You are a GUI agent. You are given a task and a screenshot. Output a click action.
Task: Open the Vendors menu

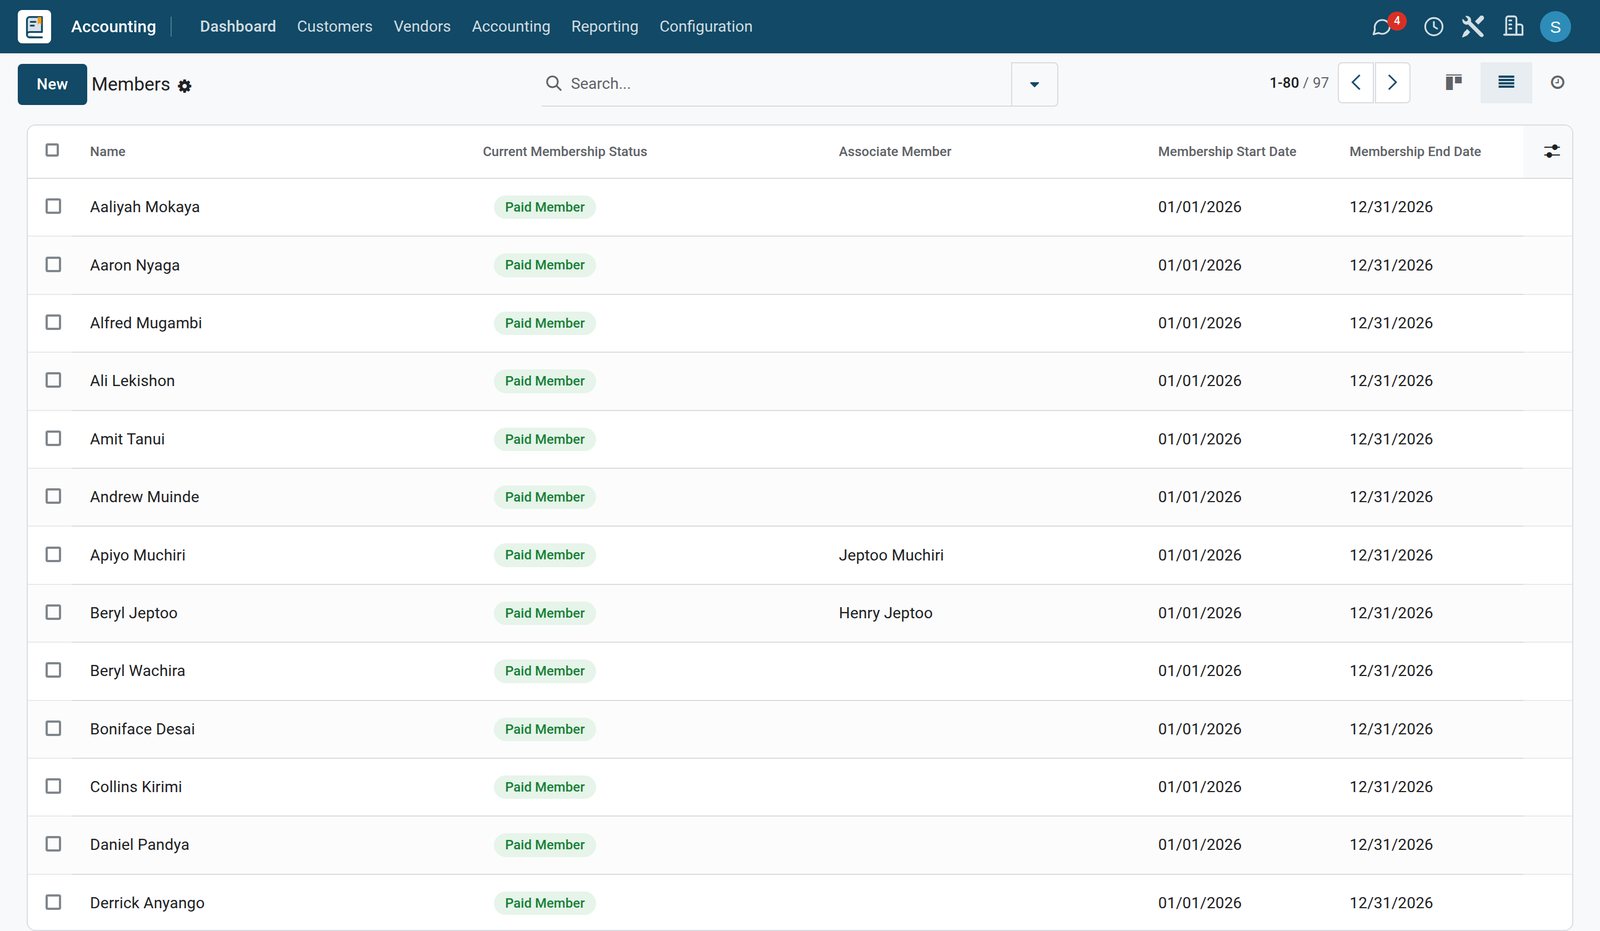click(422, 27)
